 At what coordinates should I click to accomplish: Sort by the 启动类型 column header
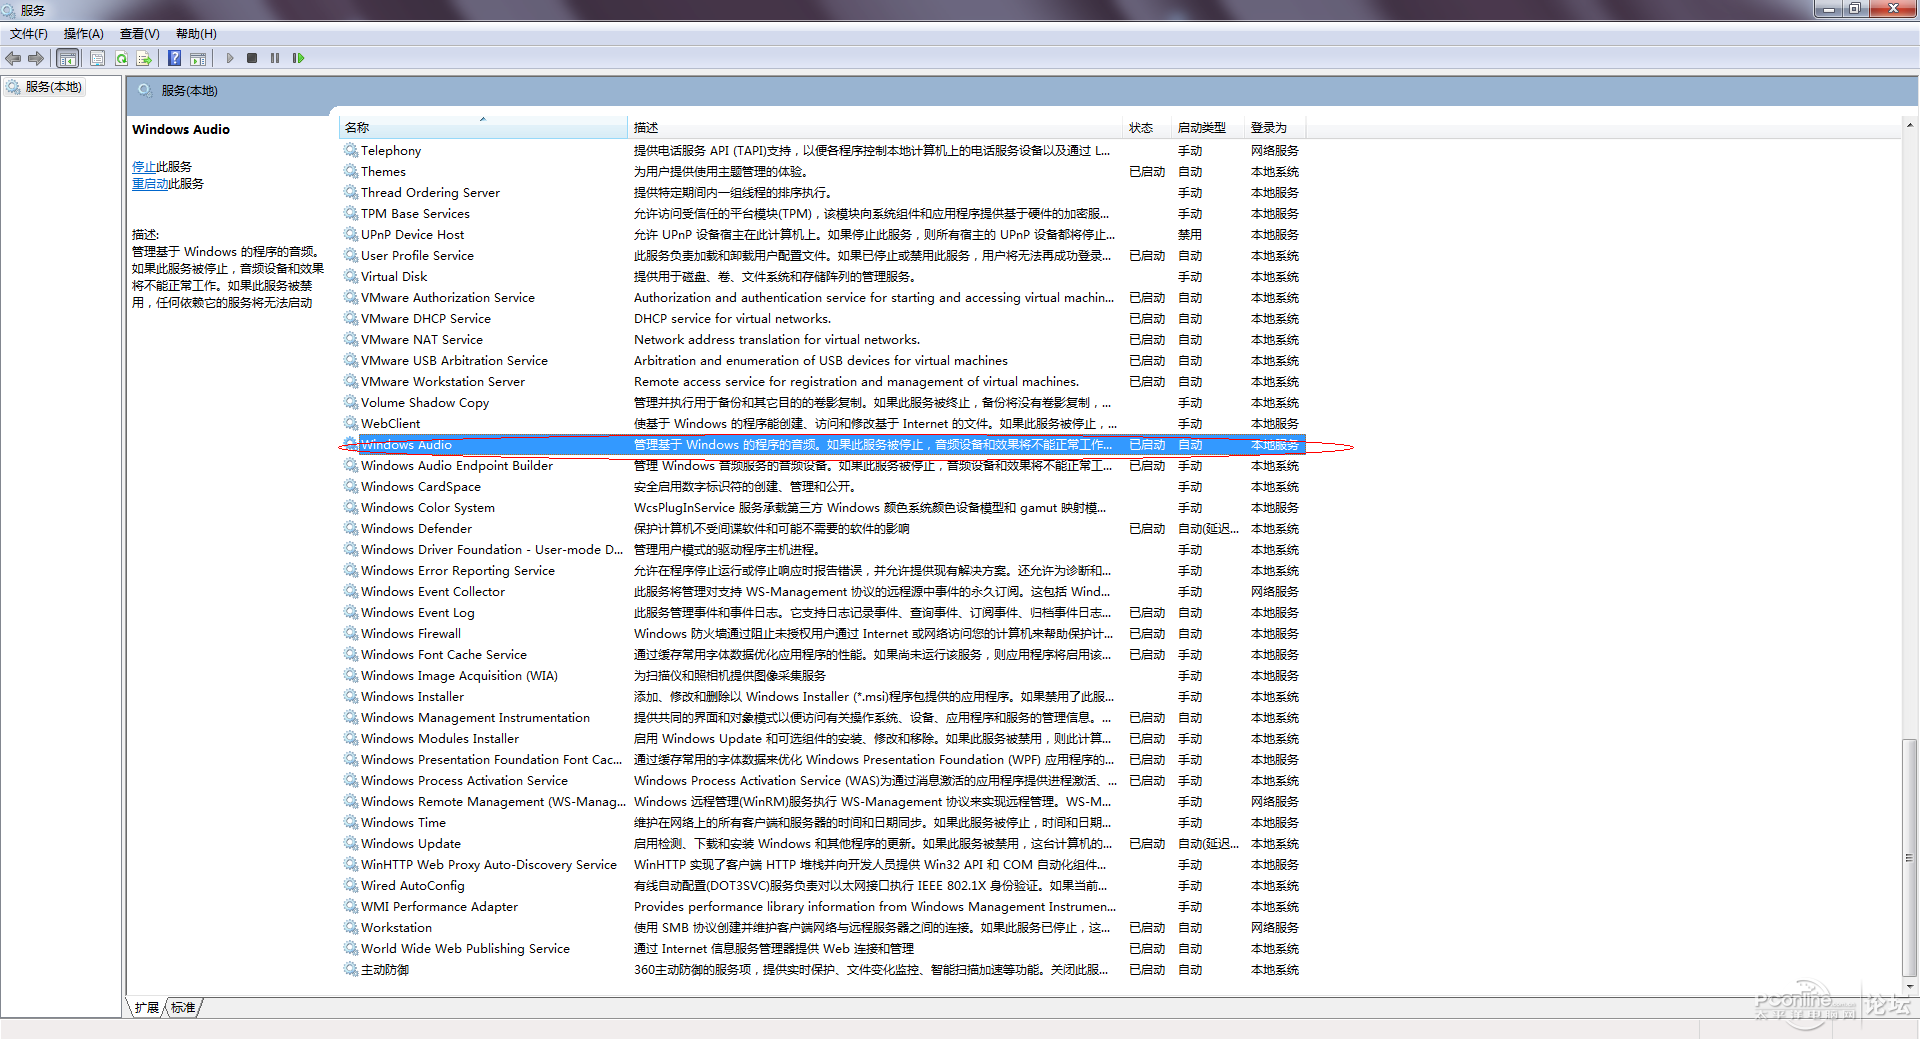[1209, 128]
